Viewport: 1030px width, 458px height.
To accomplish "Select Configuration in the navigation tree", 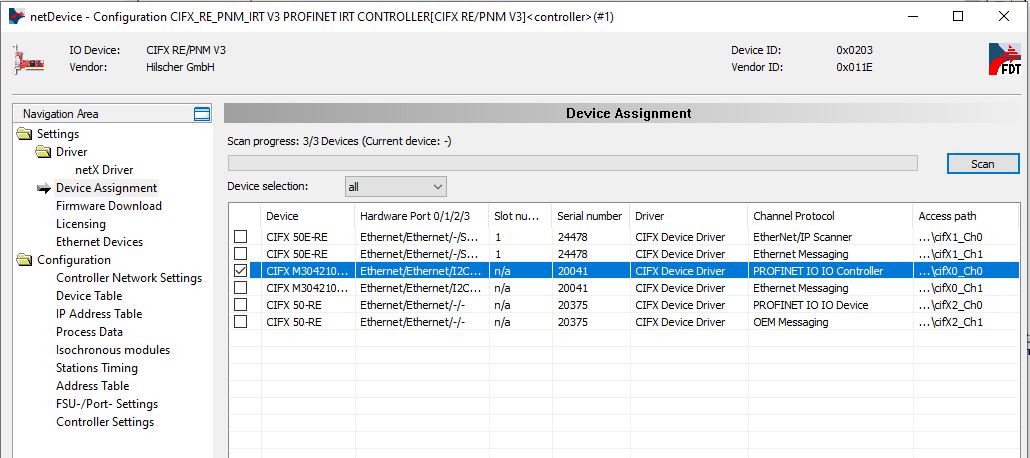I will 74,260.
